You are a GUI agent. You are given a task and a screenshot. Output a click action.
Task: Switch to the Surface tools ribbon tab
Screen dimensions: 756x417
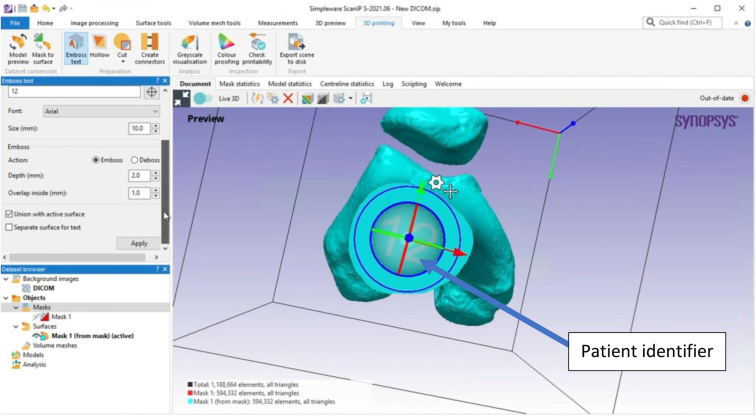pos(153,23)
